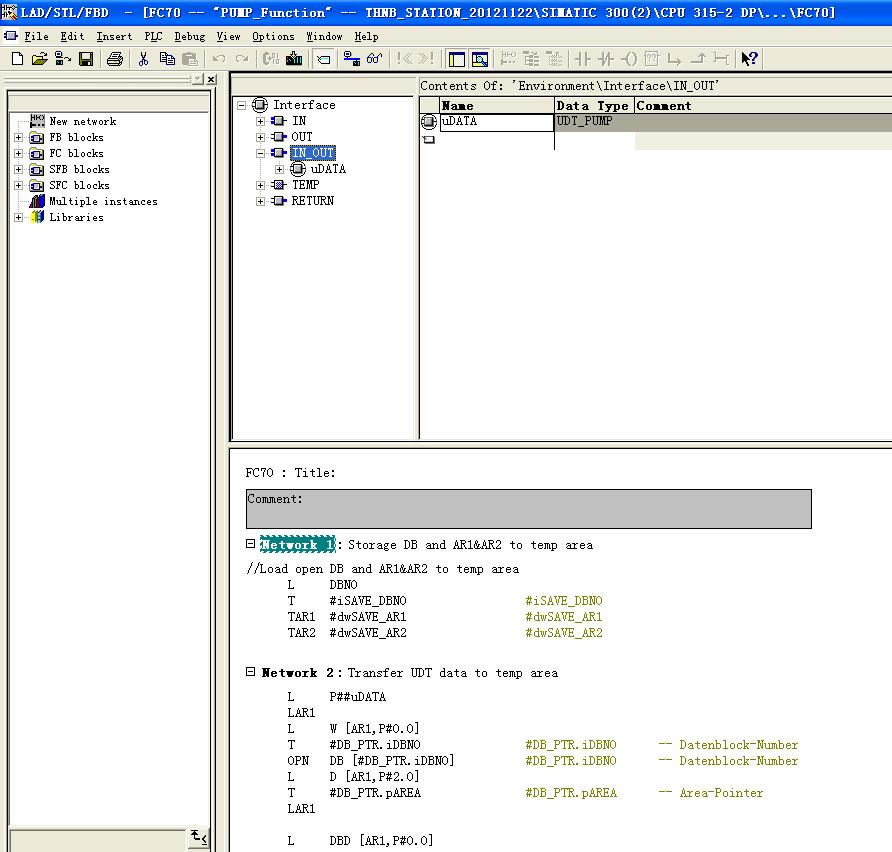
Task: Open the Debug menu
Action: (189, 36)
